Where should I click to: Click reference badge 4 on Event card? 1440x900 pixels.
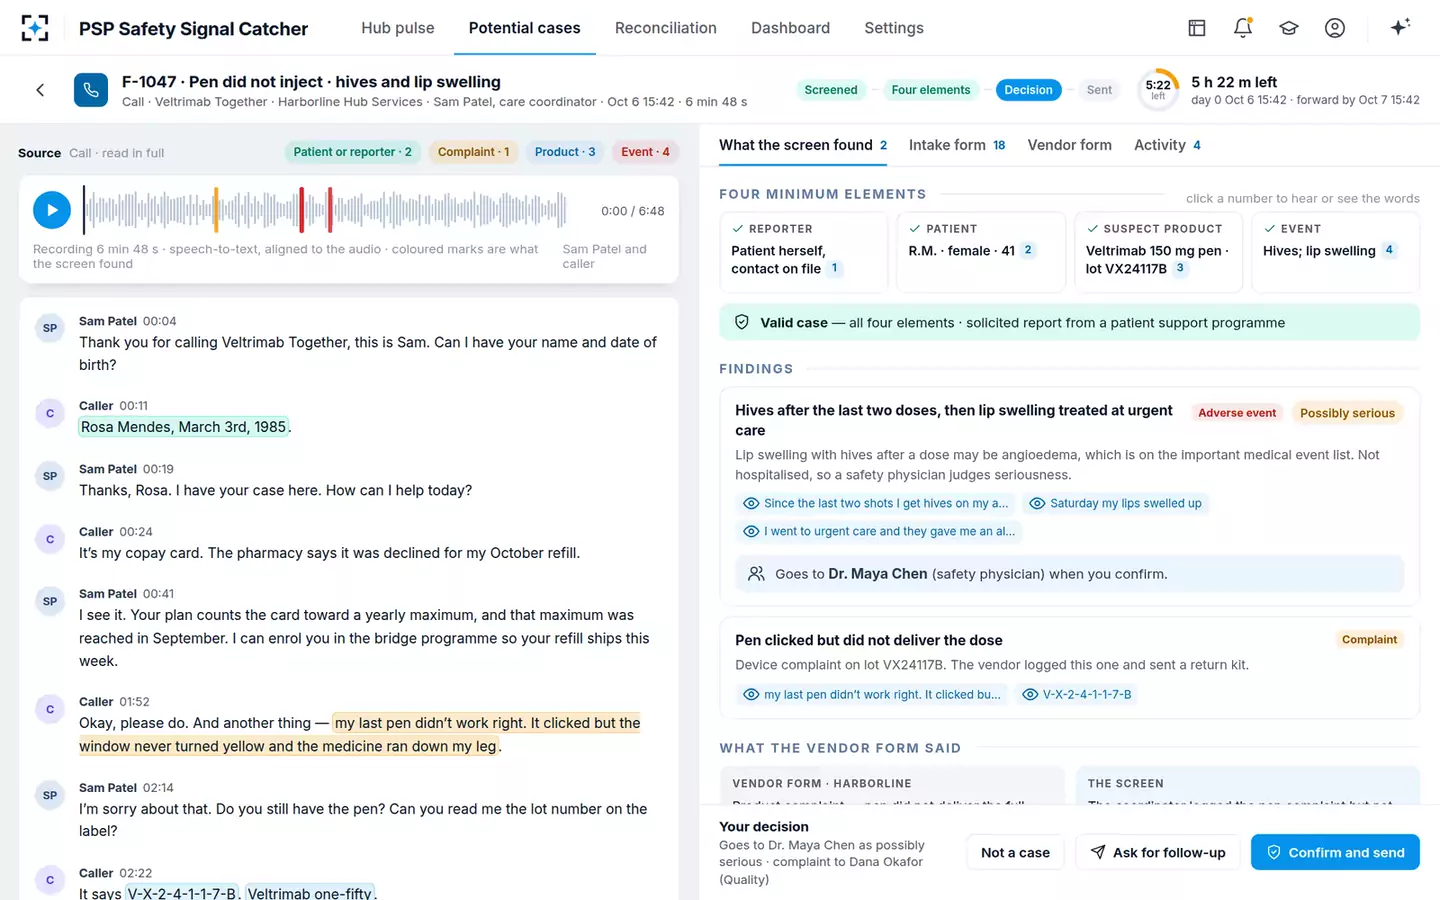pos(1389,250)
